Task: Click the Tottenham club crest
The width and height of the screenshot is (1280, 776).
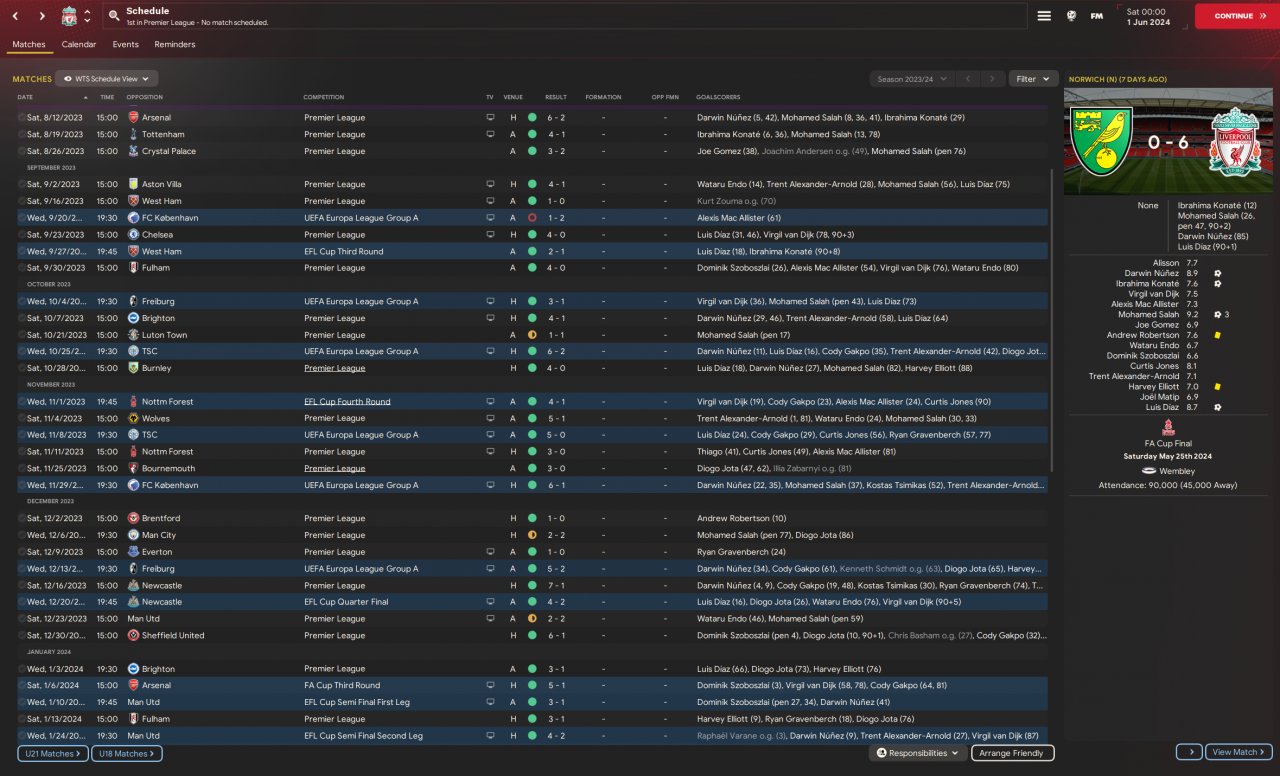Action: click(x=133, y=134)
